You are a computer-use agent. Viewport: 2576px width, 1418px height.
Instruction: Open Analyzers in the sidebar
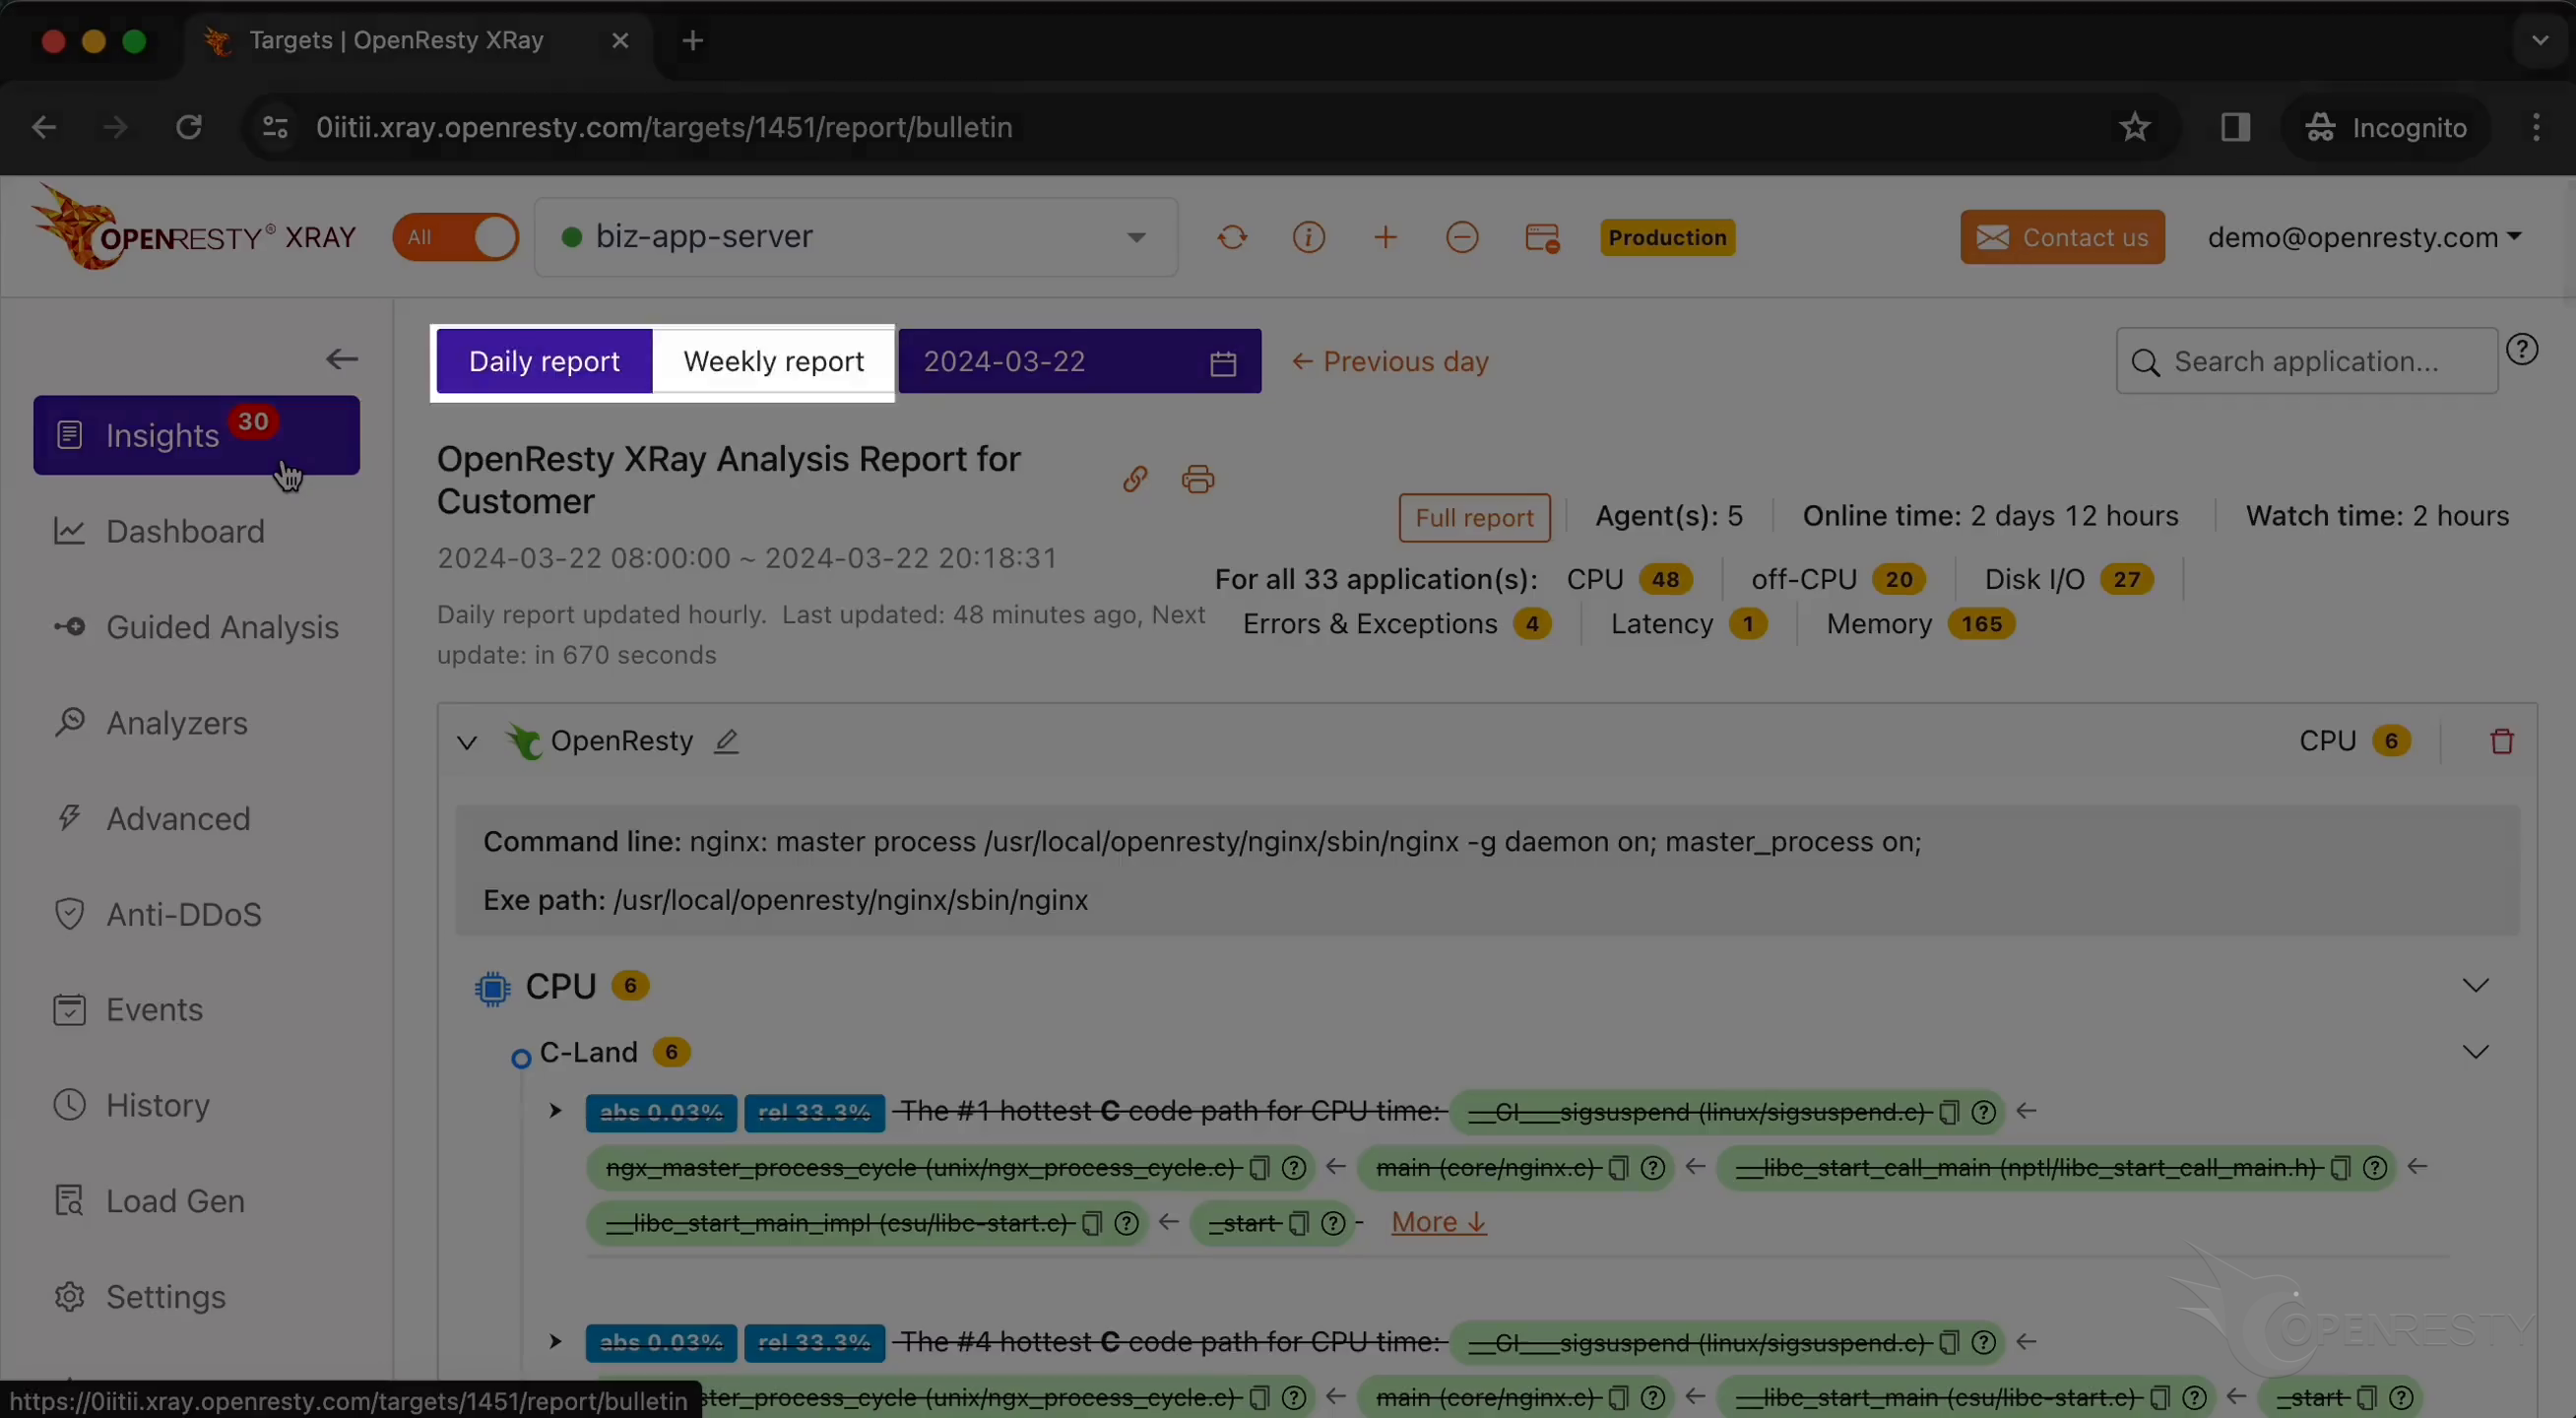point(151,723)
